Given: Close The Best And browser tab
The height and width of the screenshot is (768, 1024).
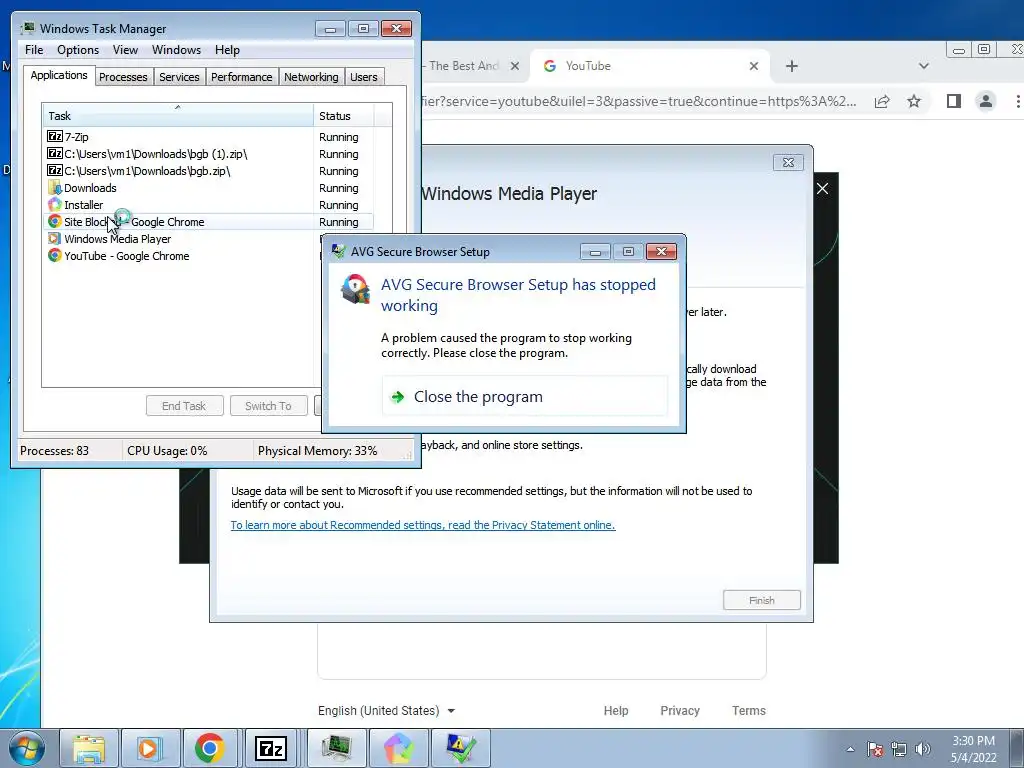Looking at the screenshot, I should 515,66.
